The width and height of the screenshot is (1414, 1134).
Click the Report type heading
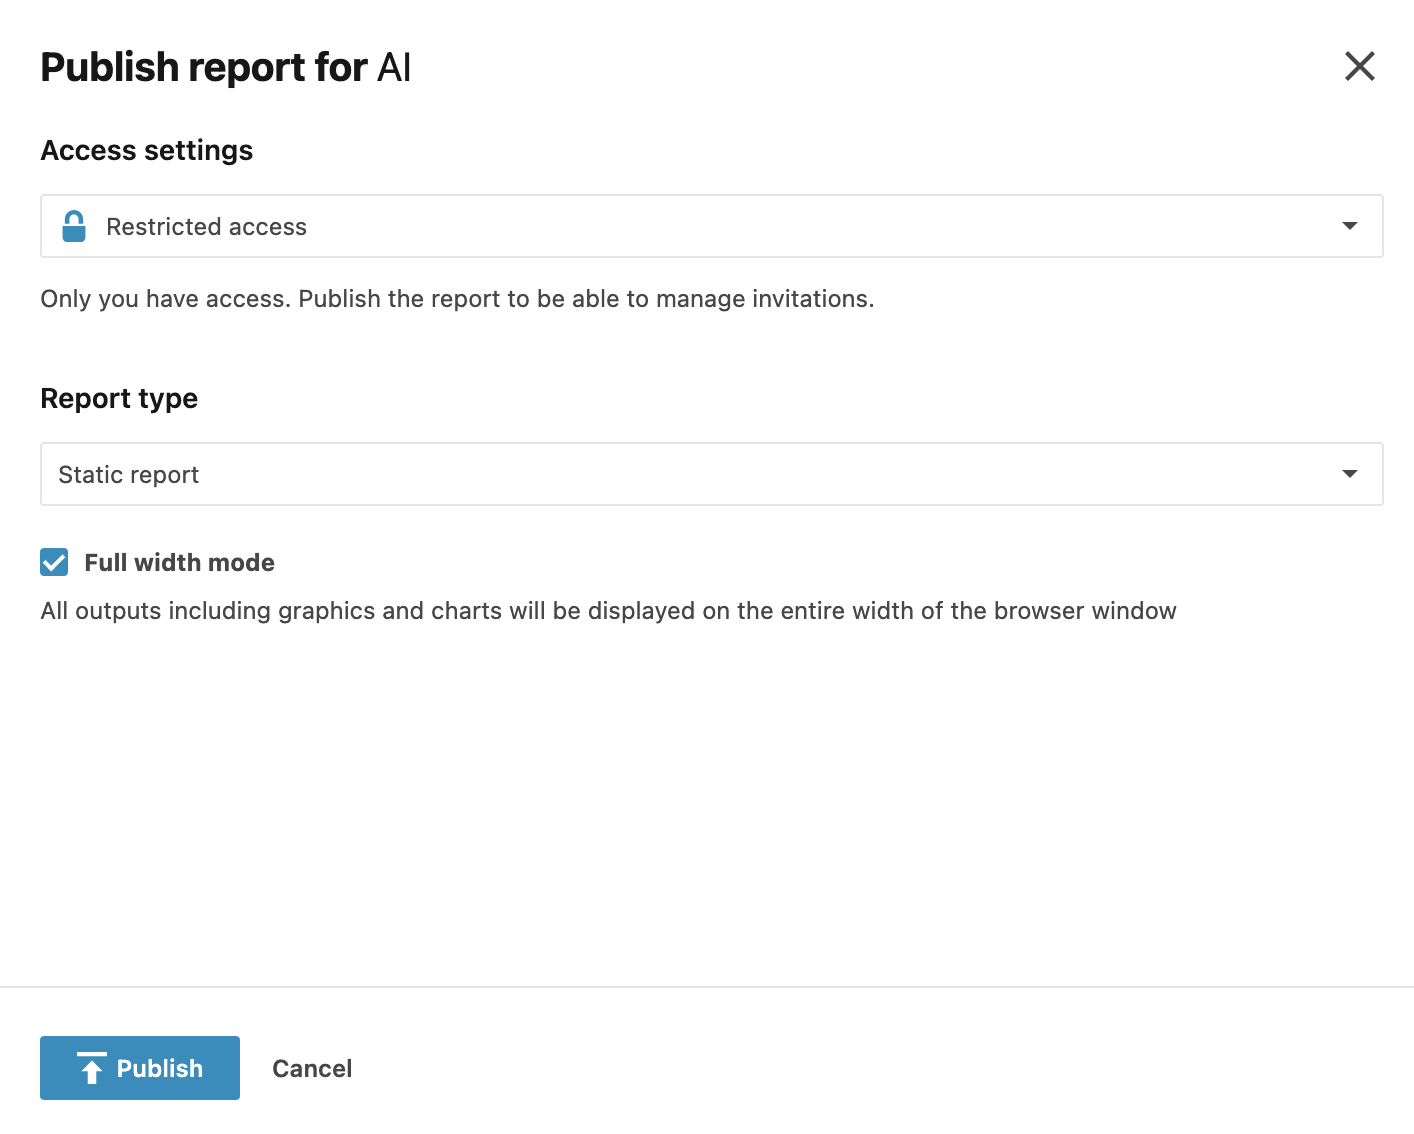119,398
